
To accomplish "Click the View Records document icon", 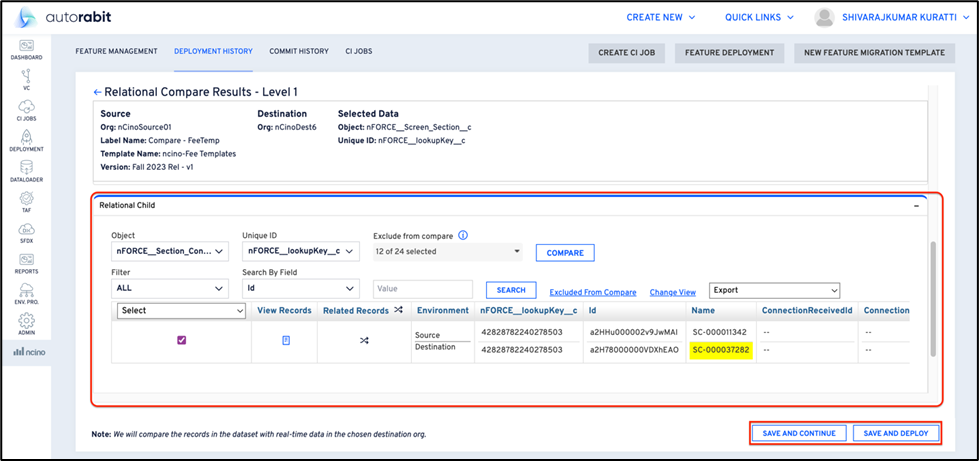I will click(285, 340).
